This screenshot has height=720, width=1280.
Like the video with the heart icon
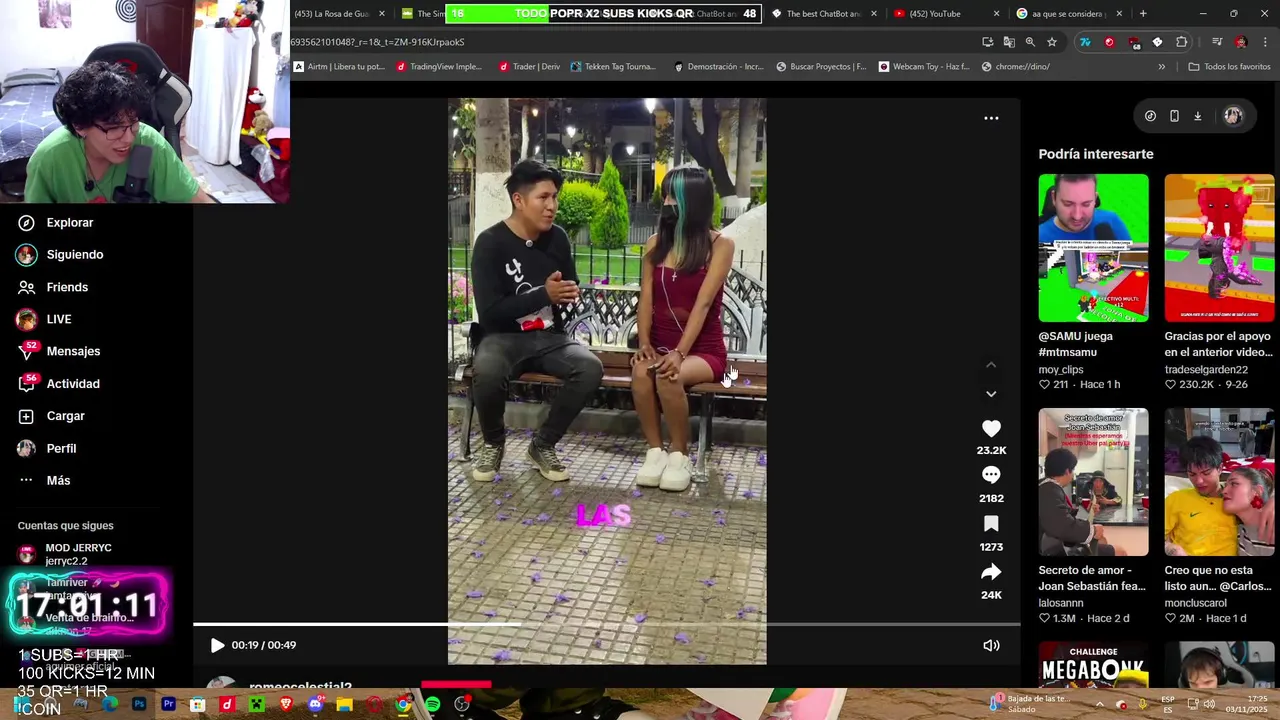(x=991, y=428)
